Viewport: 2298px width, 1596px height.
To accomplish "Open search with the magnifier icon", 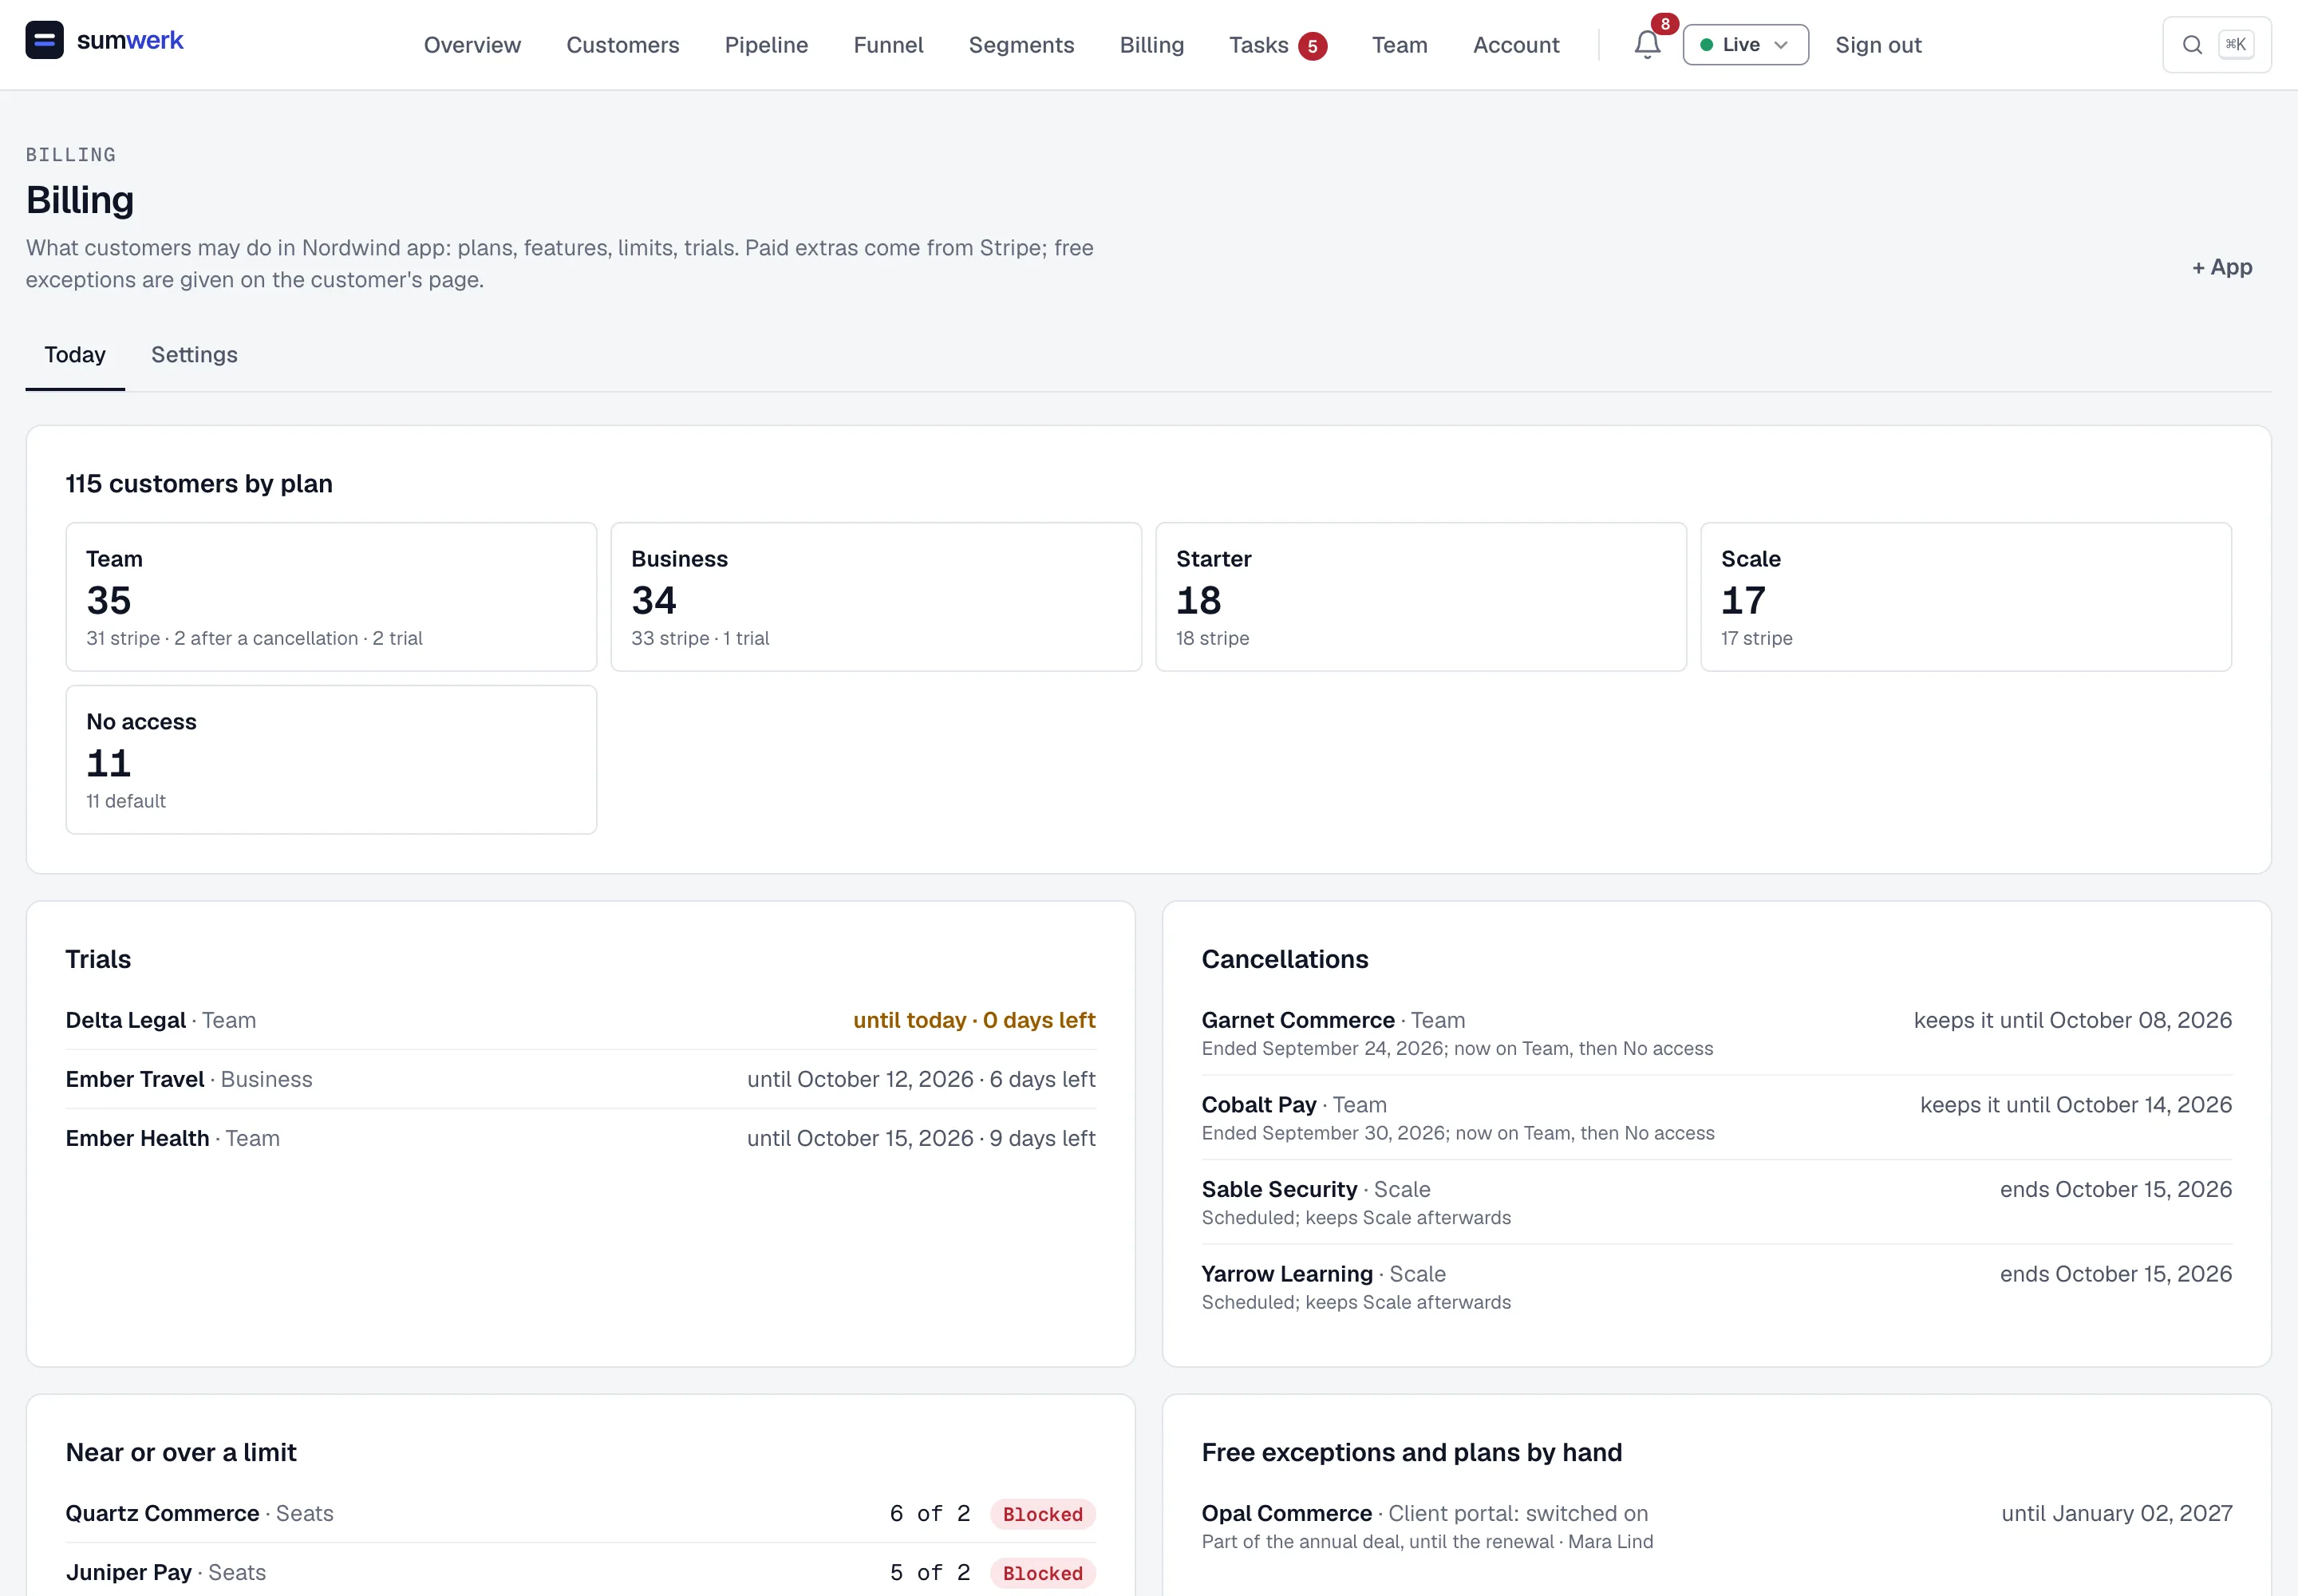I will click(2192, 45).
